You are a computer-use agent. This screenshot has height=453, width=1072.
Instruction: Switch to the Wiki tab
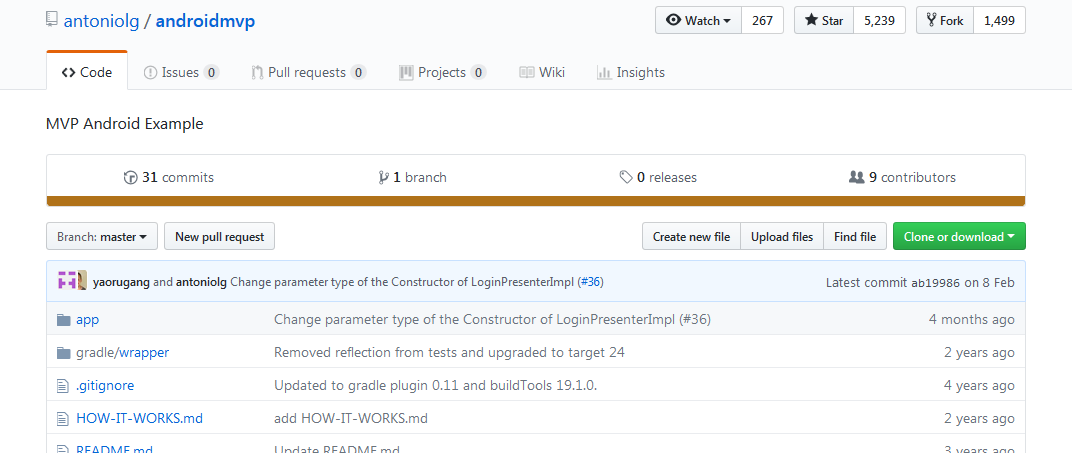(542, 72)
